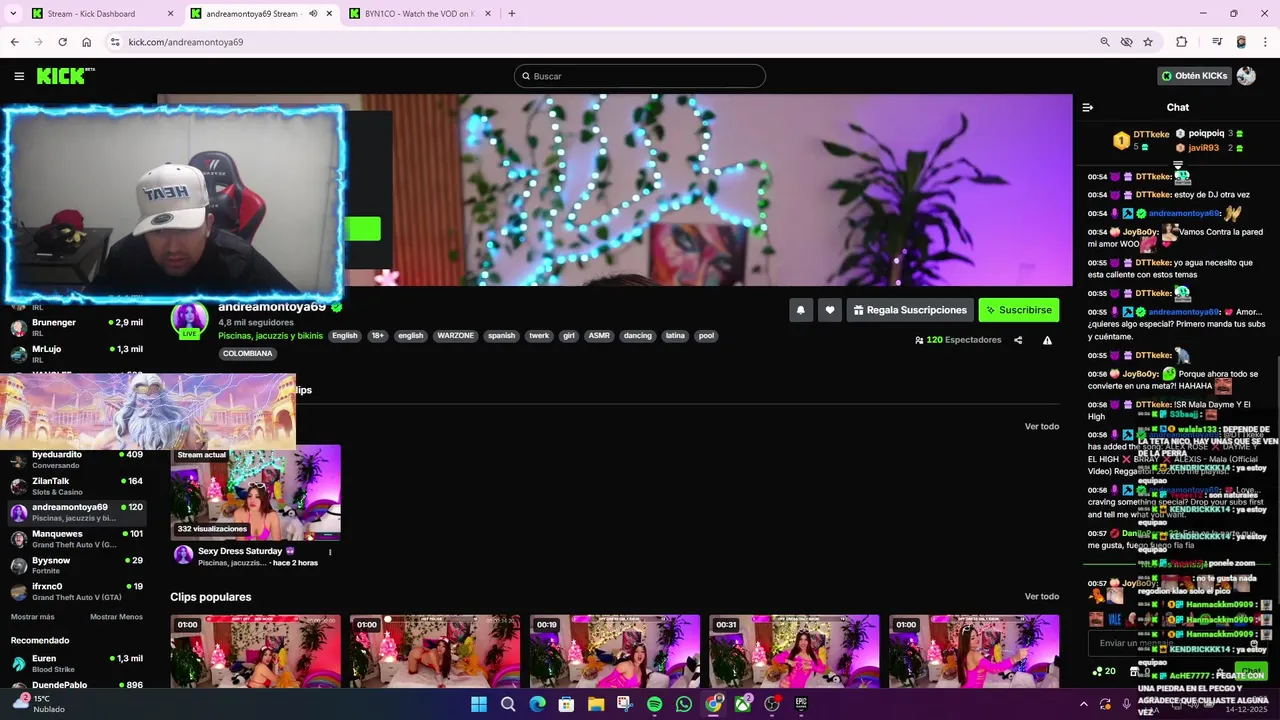Open Byysnow channel in sidebar
Viewport: 1280px width, 720px height.
tap(77, 565)
